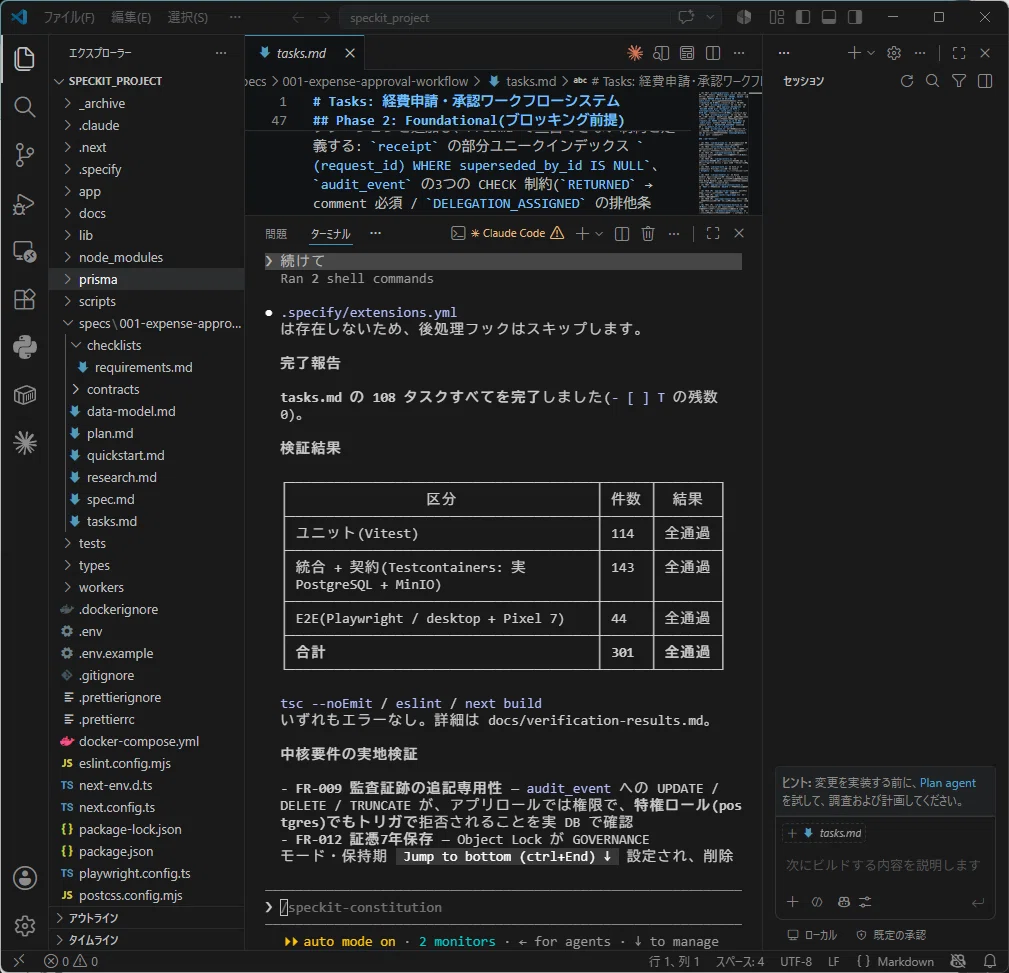Expand the アウトライン section

point(147,918)
